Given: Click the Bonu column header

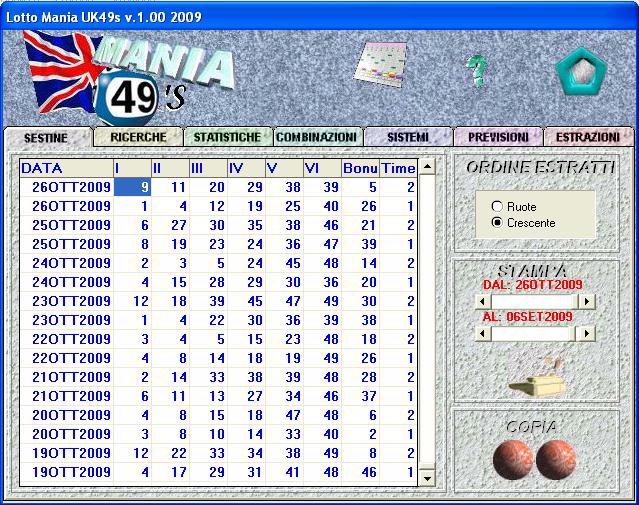Looking at the screenshot, I should click(x=360, y=168).
